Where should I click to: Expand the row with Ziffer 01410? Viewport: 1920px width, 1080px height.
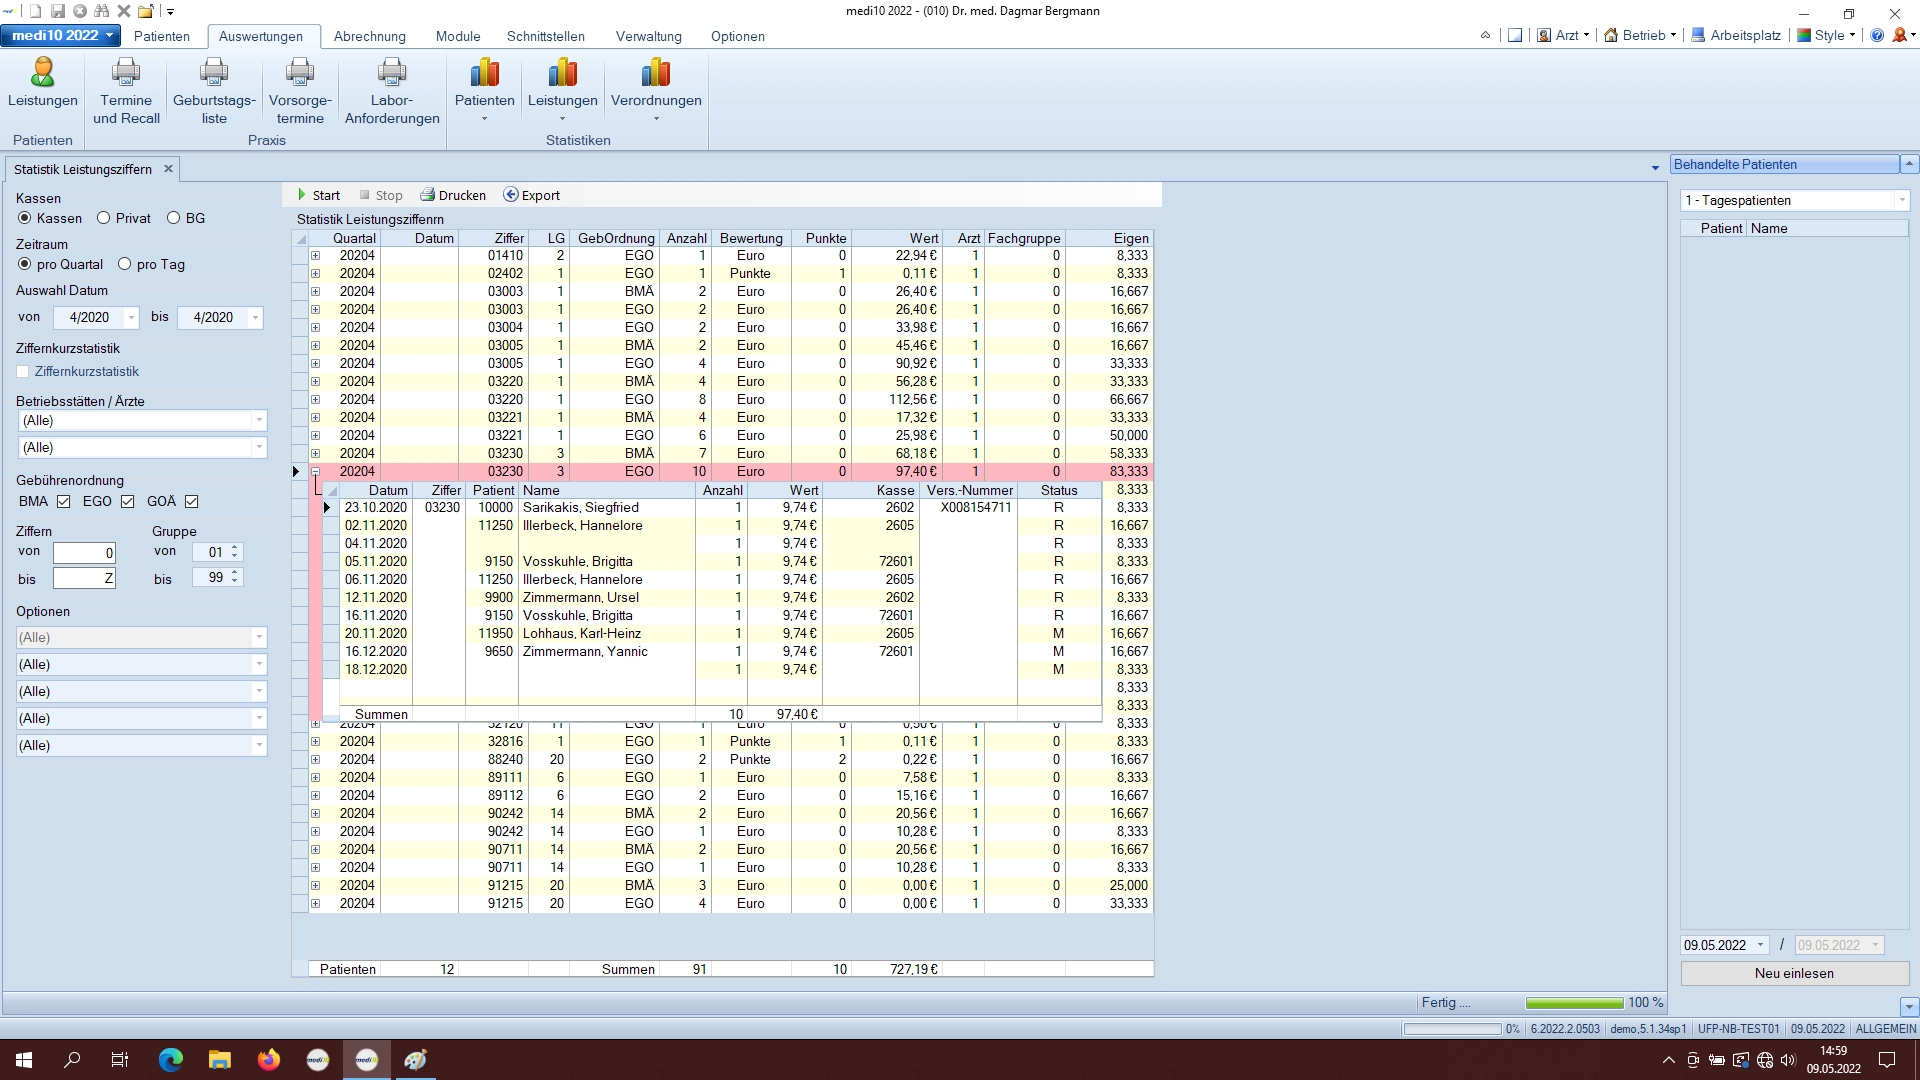coord(315,256)
